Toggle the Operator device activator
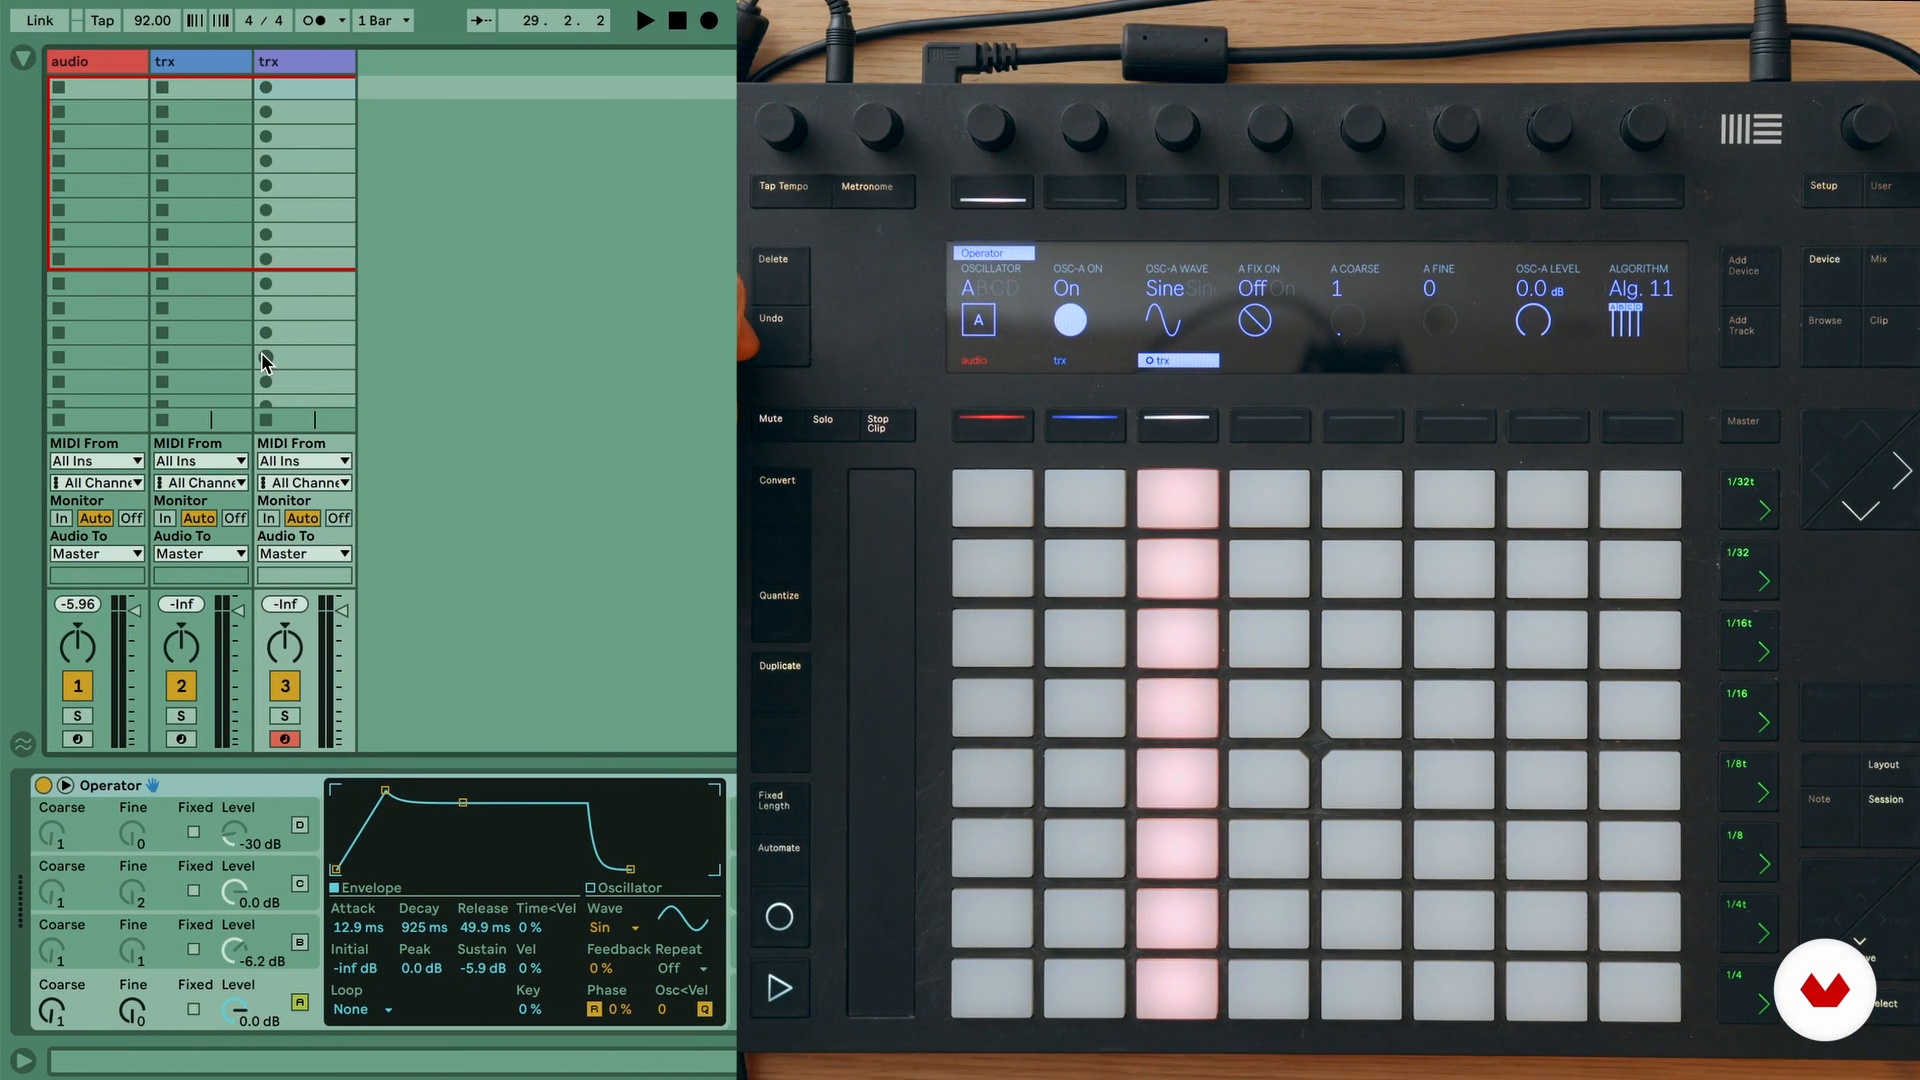The image size is (1920, 1080). pos(43,785)
